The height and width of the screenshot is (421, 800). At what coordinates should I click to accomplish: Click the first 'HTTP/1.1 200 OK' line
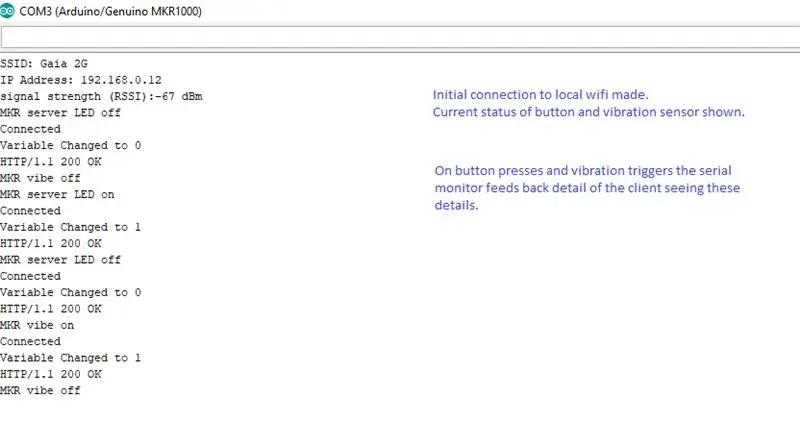point(51,162)
